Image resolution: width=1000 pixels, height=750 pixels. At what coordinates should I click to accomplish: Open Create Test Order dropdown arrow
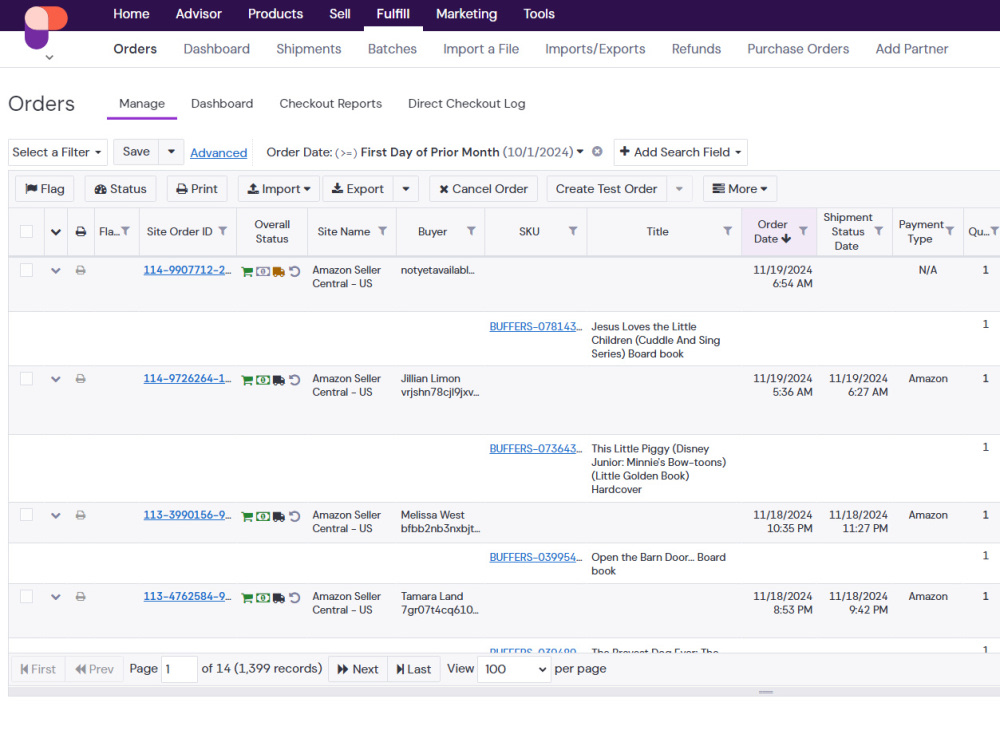679,189
